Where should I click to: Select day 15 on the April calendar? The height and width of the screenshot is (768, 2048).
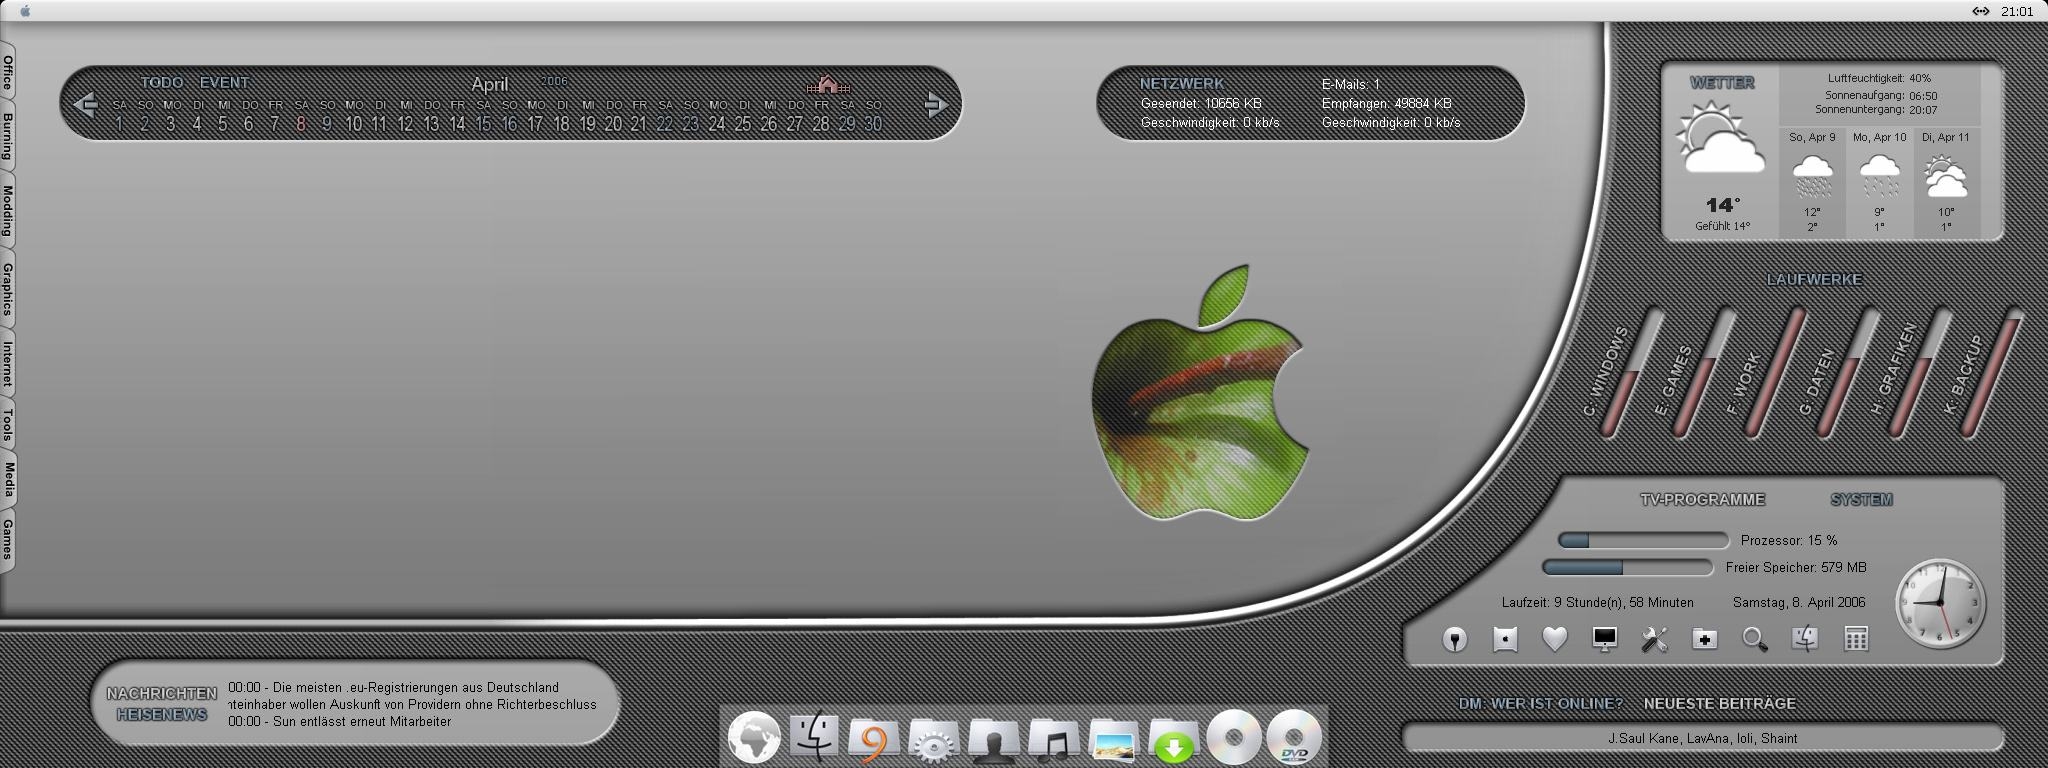[483, 124]
